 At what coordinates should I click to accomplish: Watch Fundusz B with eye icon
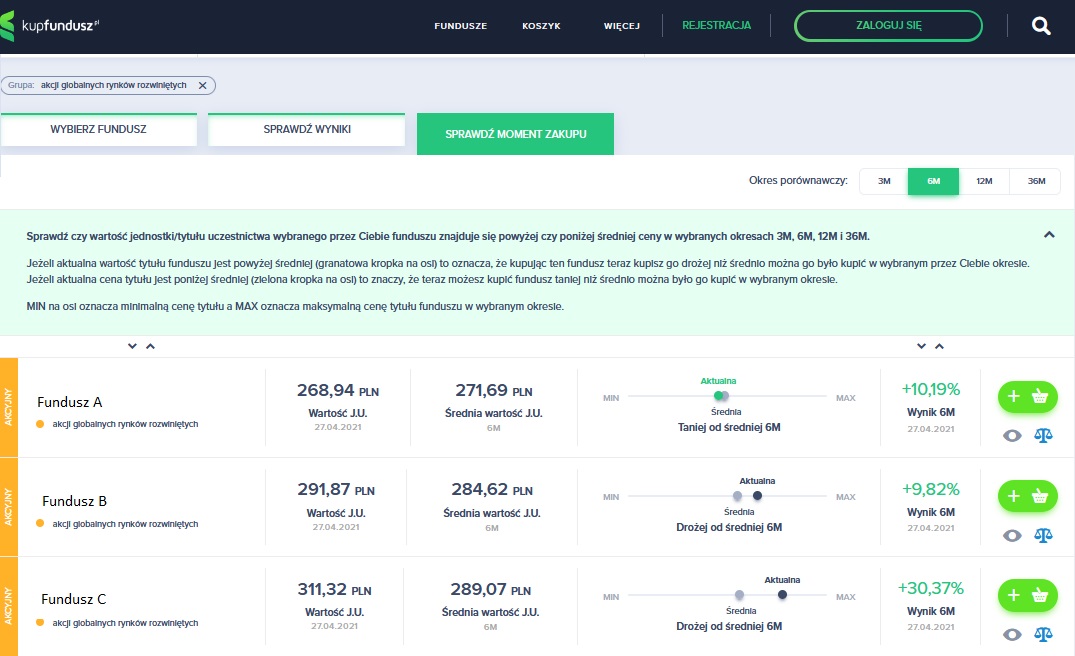pos(1012,535)
